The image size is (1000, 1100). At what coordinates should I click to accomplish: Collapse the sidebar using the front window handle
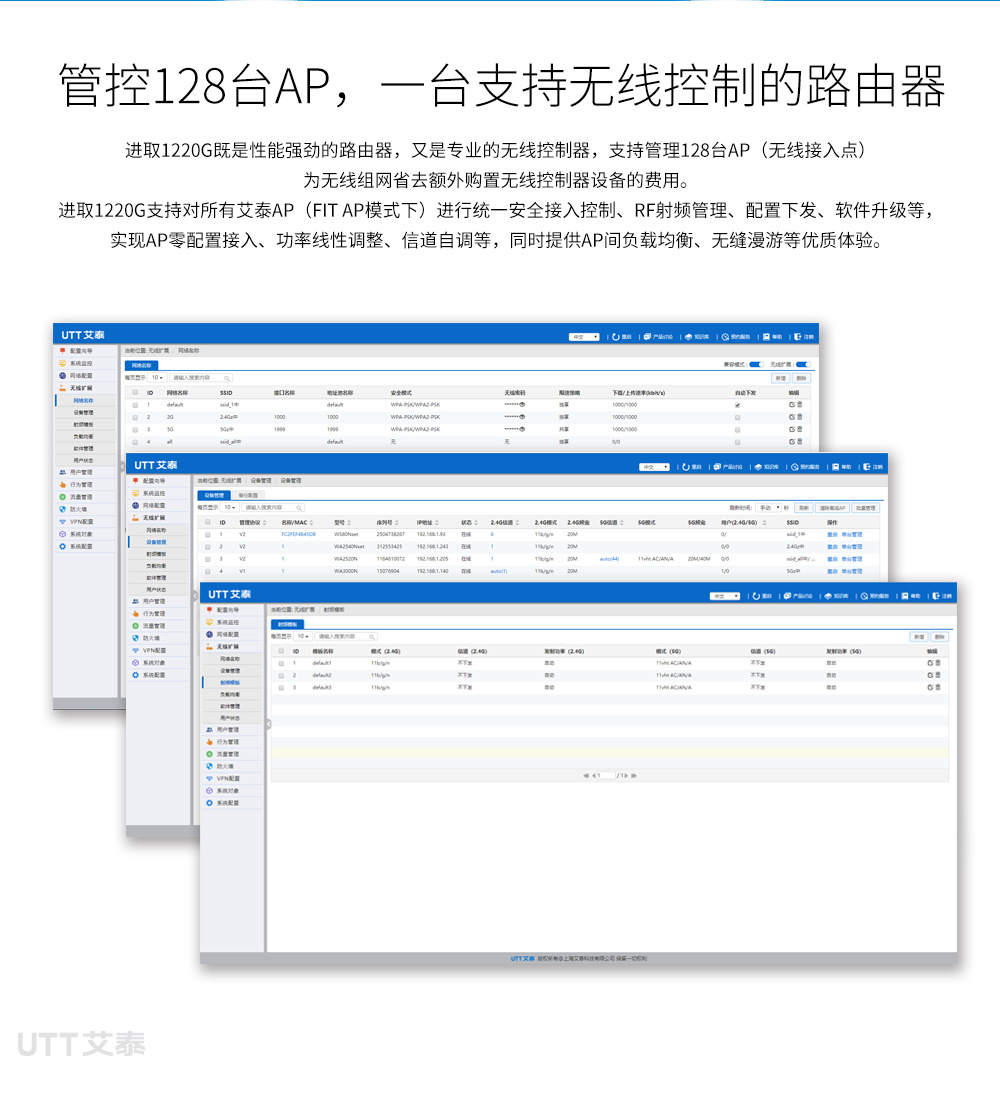(x=268, y=725)
